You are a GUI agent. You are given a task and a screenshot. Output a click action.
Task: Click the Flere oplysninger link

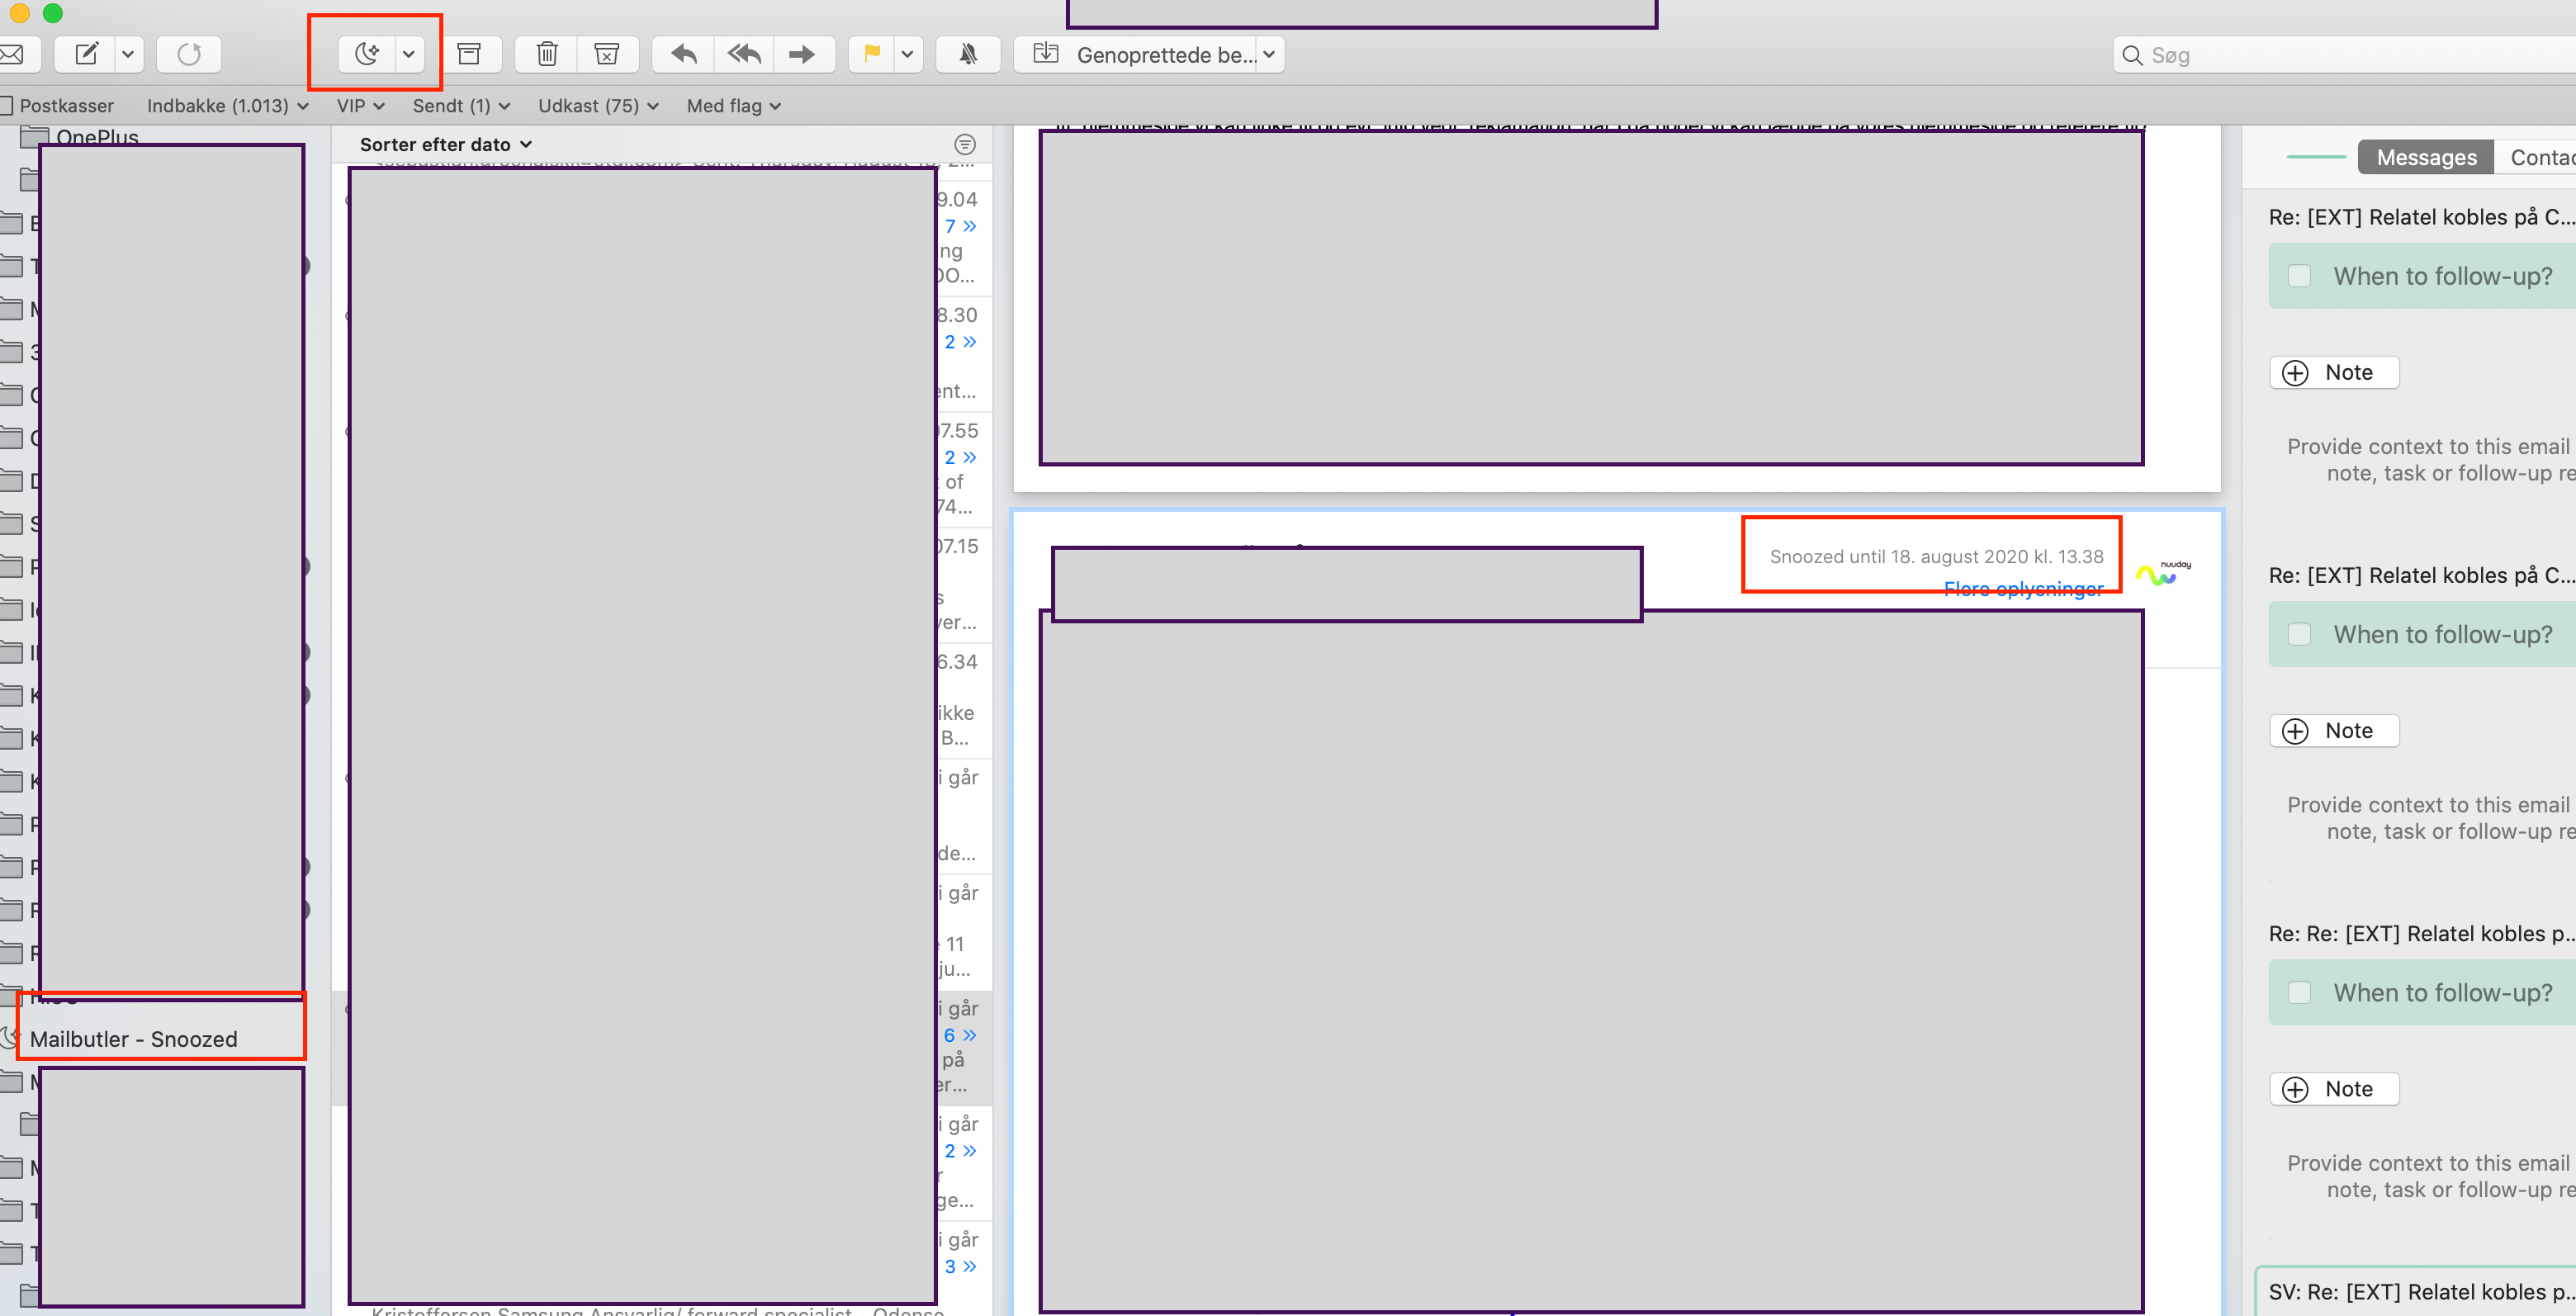(x=2023, y=589)
